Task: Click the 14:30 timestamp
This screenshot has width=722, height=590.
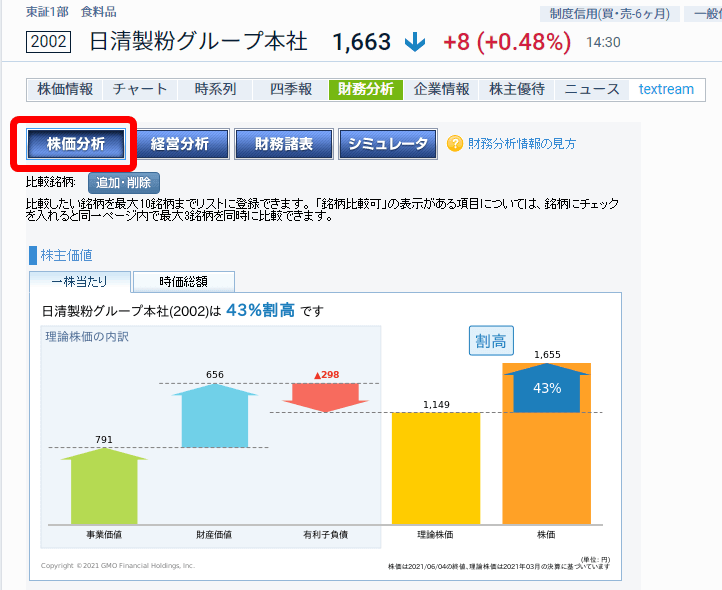Action: point(603,42)
